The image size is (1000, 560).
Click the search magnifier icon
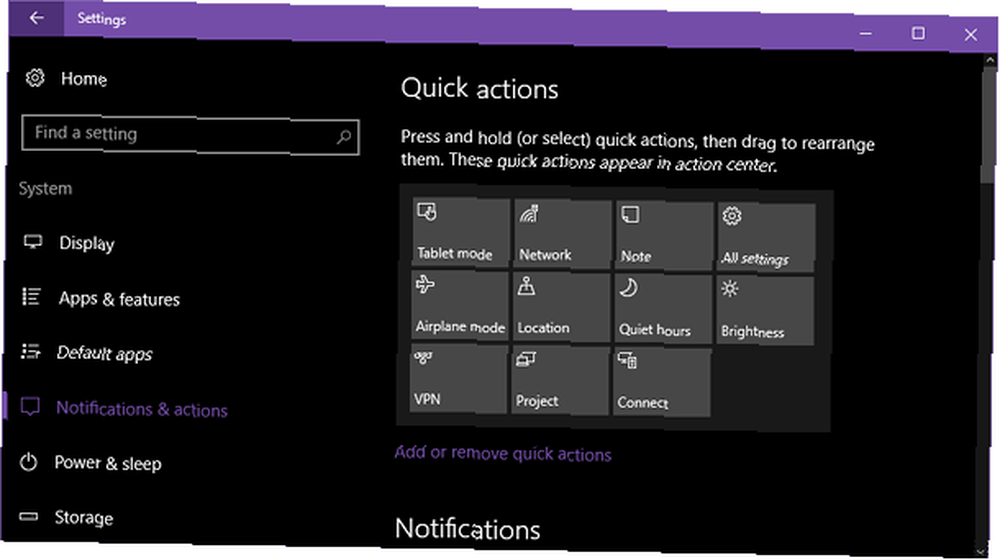coord(344,137)
